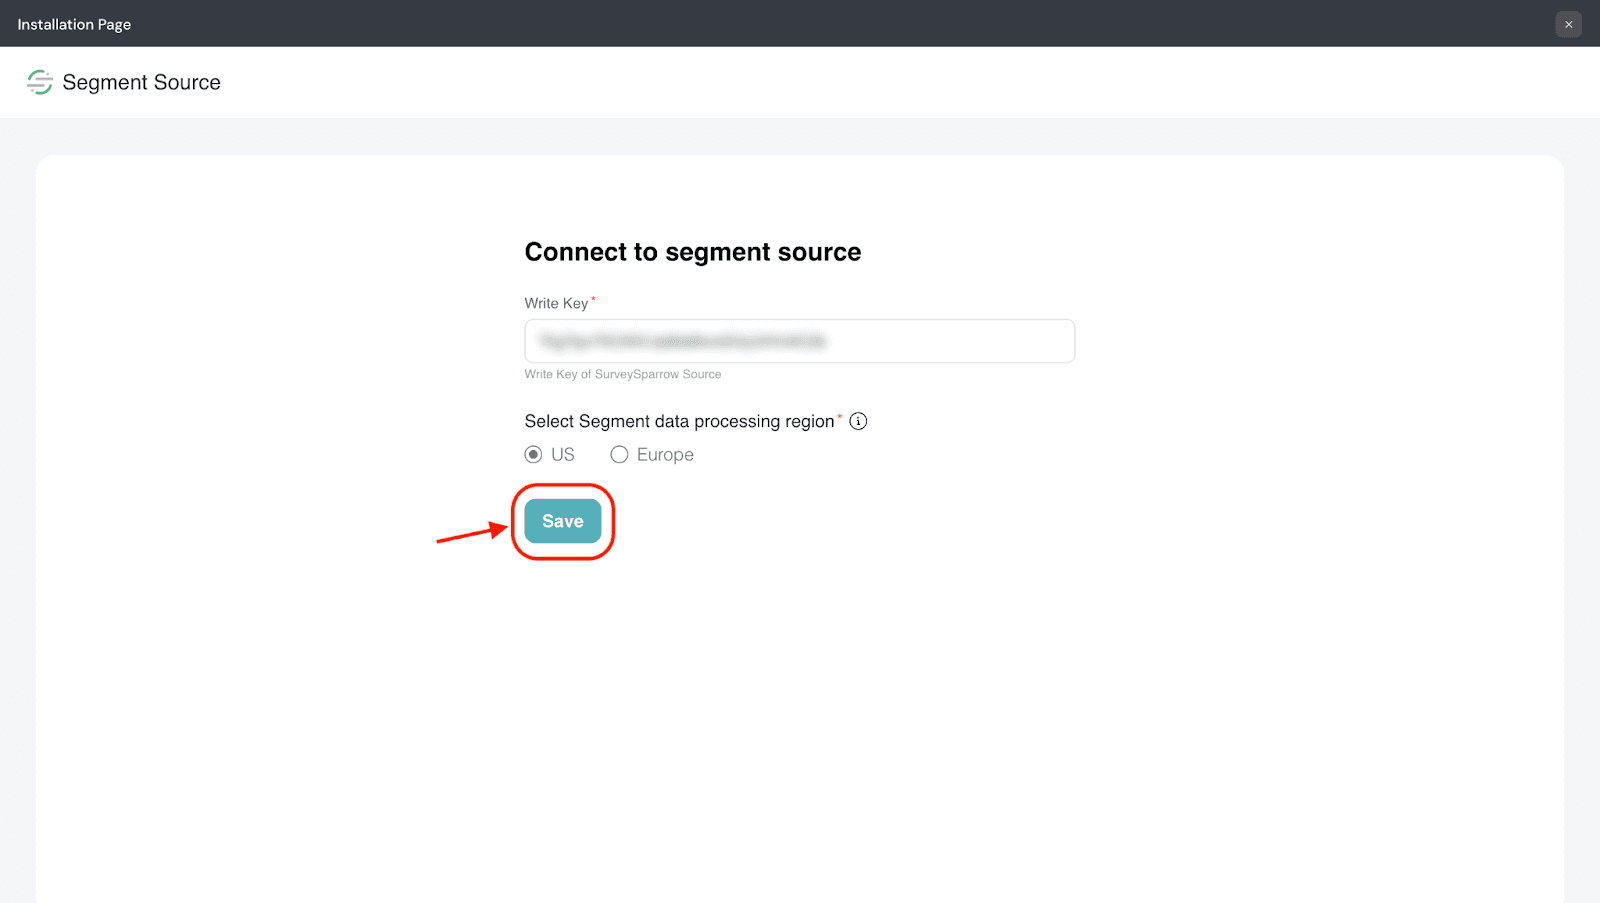Click the info icon beside processing region

point(858,421)
